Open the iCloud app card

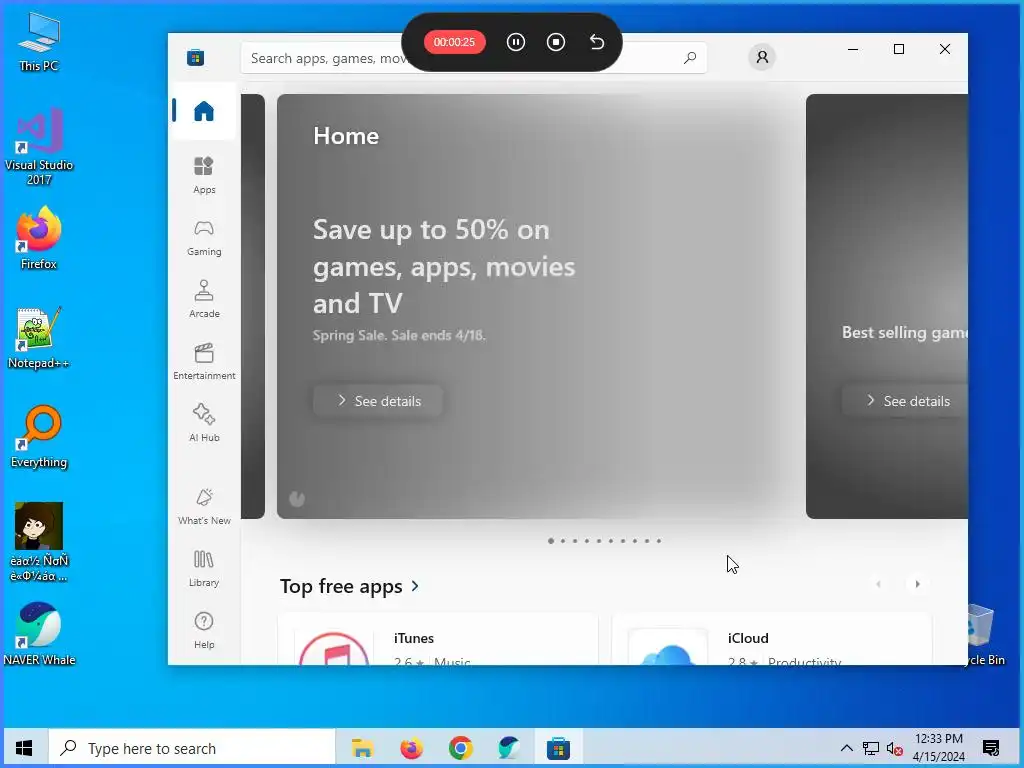pos(771,639)
